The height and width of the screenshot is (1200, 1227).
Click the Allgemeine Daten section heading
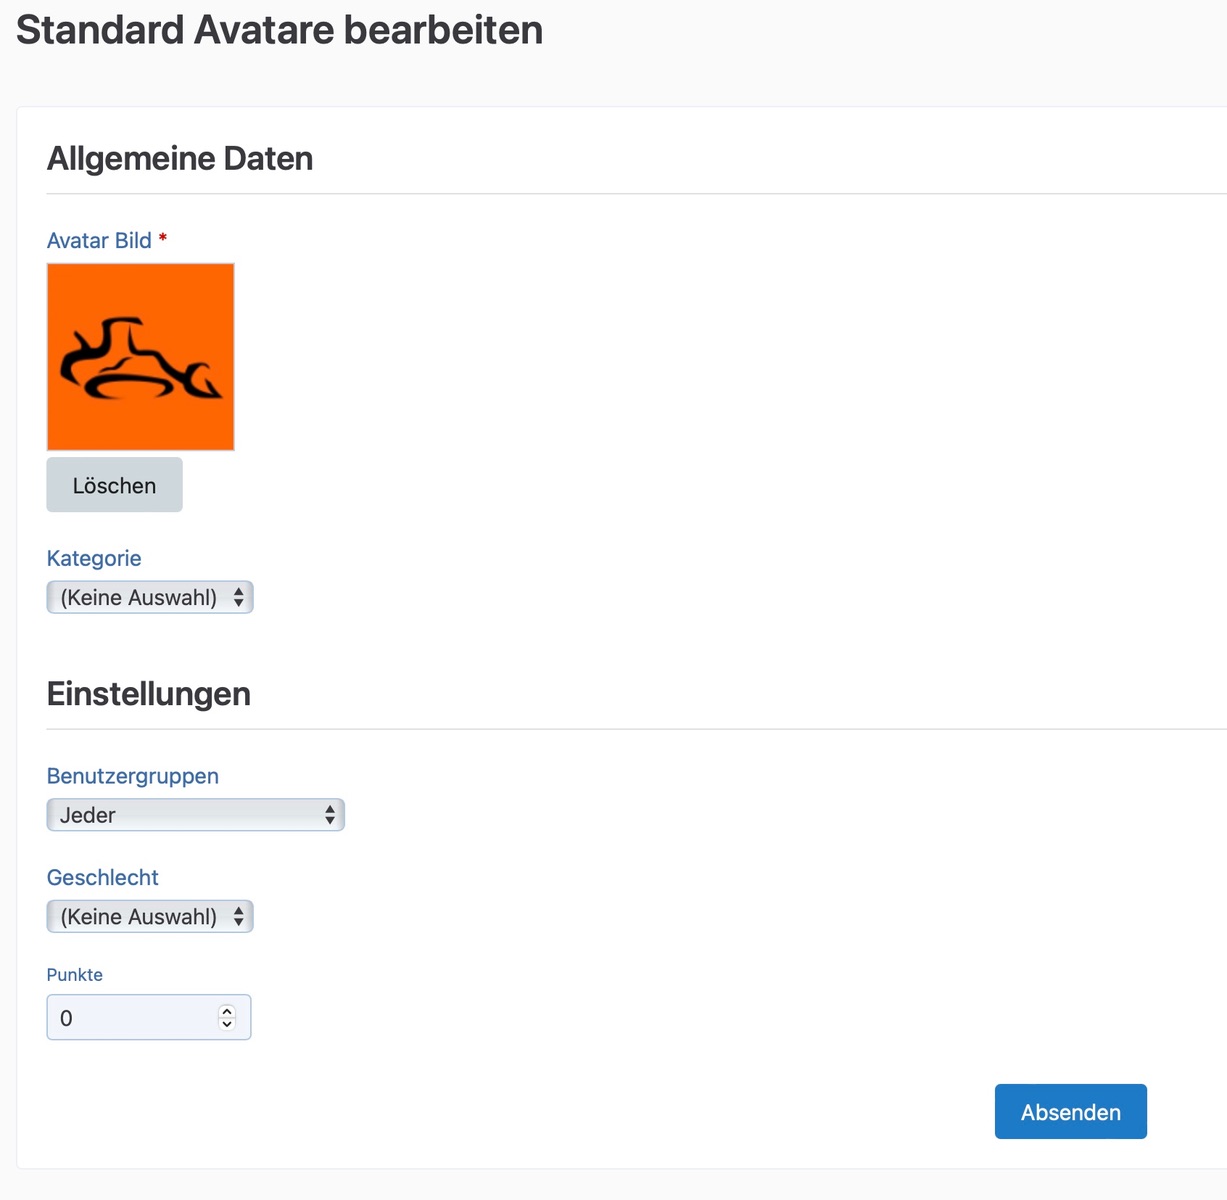pos(180,159)
